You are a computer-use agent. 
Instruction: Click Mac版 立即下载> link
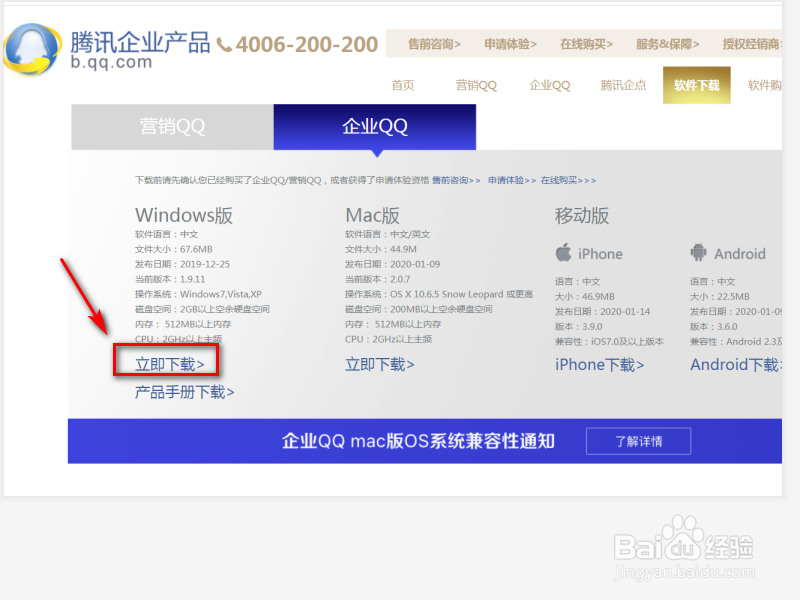(380, 364)
